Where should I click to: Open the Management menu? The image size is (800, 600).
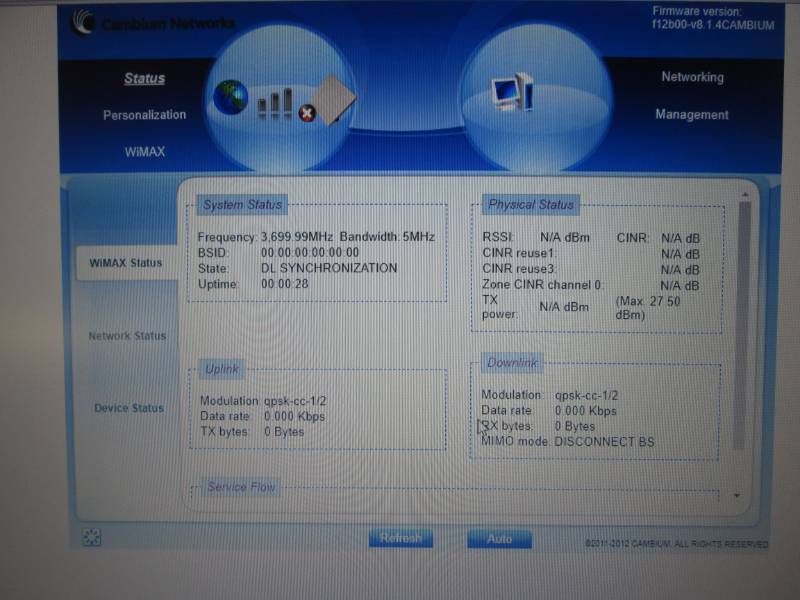pos(692,114)
